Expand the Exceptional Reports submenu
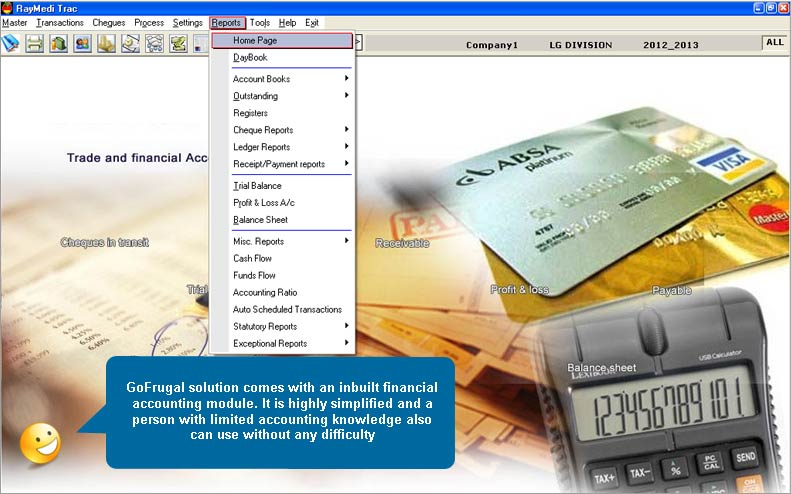The height and width of the screenshot is (494, 791). pyautogui.click(x=282, y=344)
